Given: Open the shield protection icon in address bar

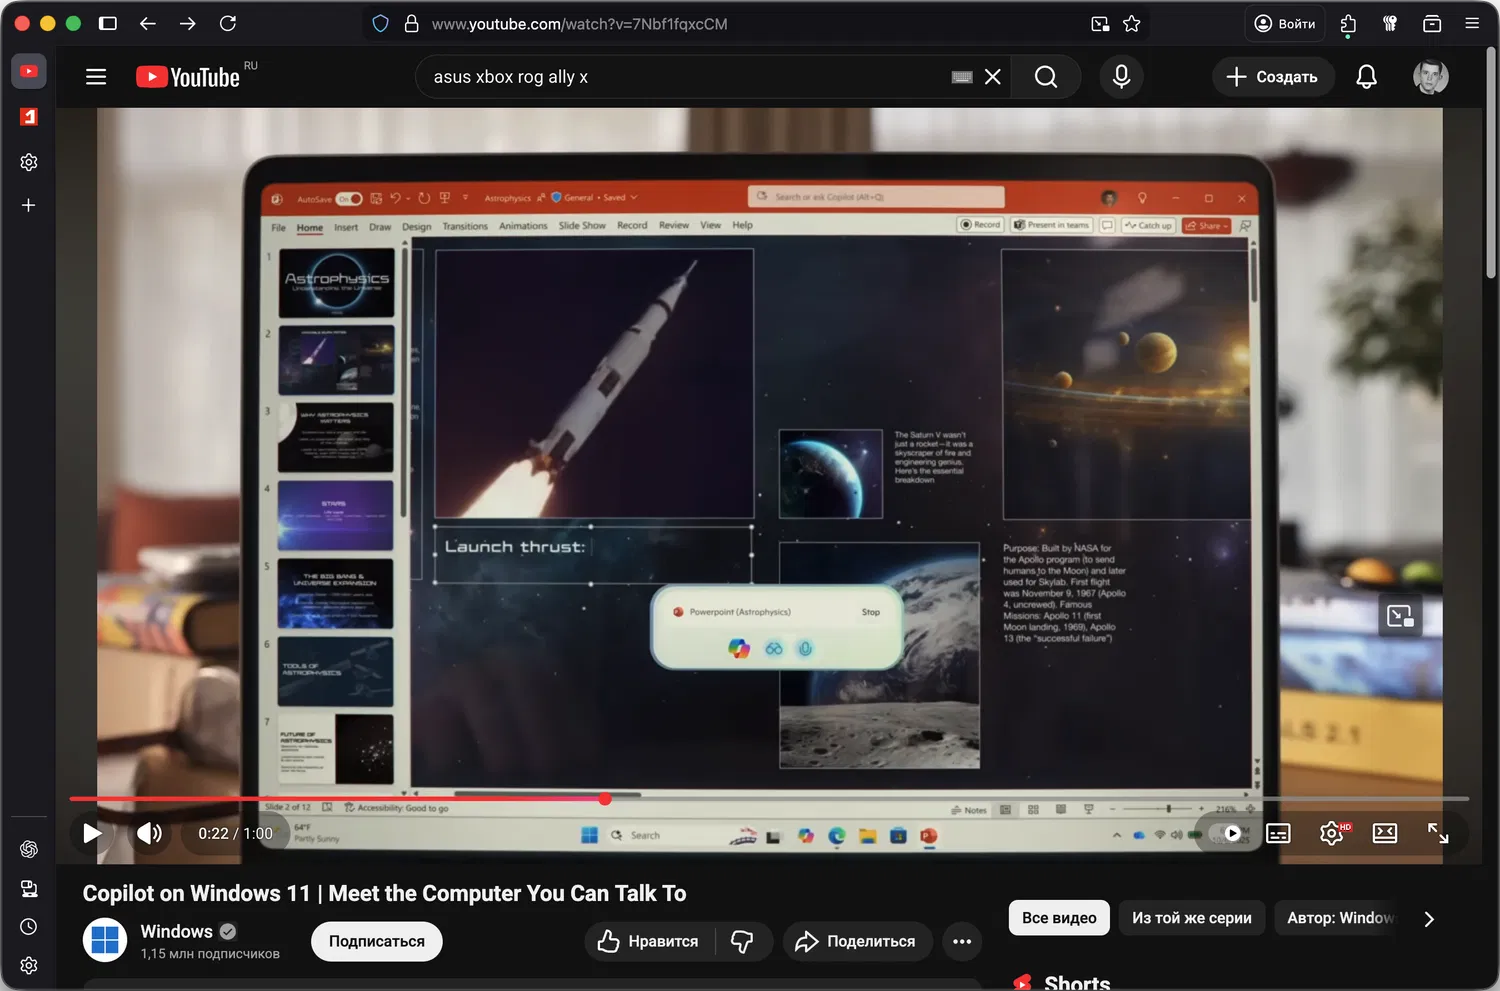Looking at the screenshot, I should [380, 23].
